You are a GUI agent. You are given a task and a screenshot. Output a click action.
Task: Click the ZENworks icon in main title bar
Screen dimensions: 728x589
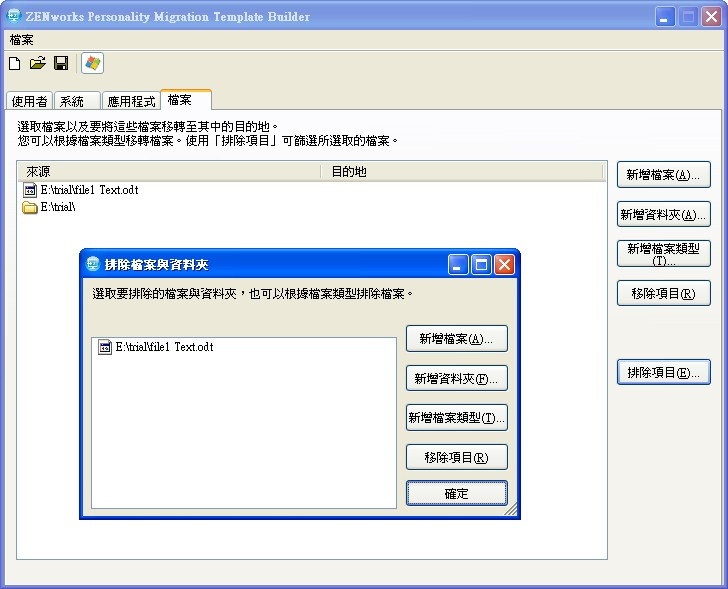point(14,16)
